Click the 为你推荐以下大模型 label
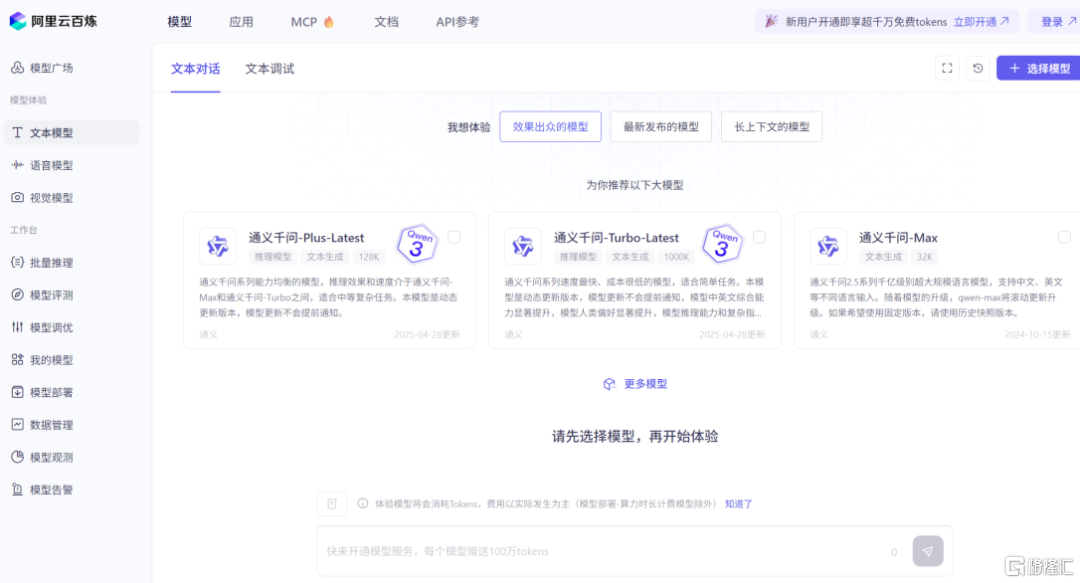The height and width of the screenshot is (583, 1080). (635, 185)
